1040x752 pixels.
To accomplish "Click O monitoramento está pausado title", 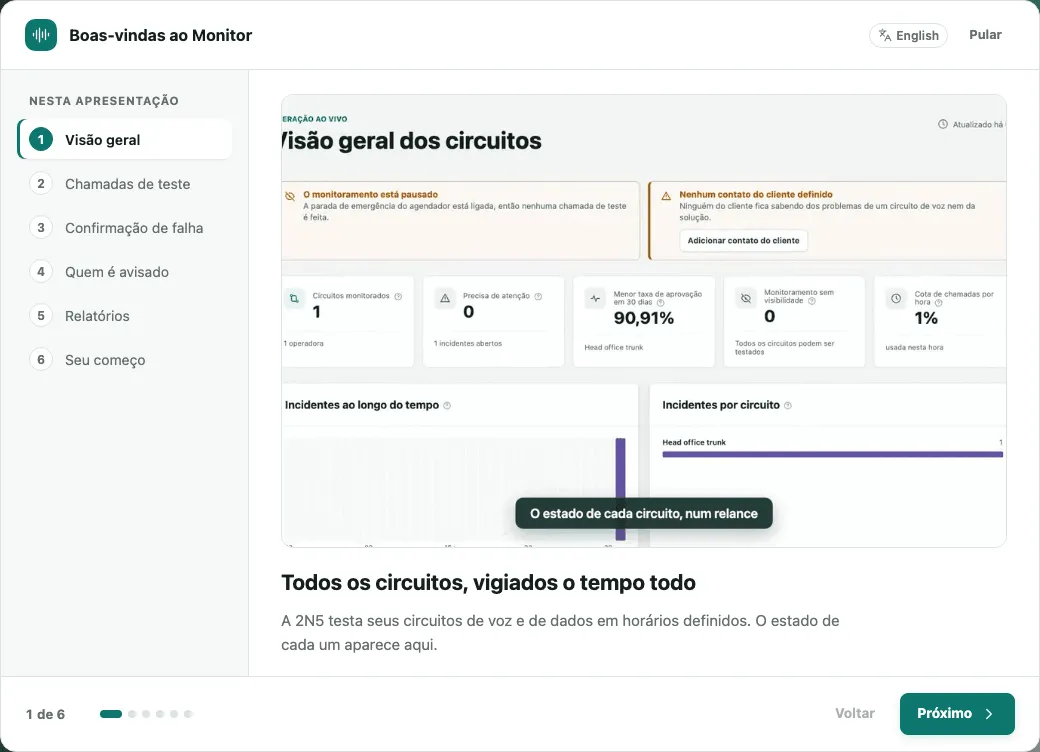I will pos(370,194).
